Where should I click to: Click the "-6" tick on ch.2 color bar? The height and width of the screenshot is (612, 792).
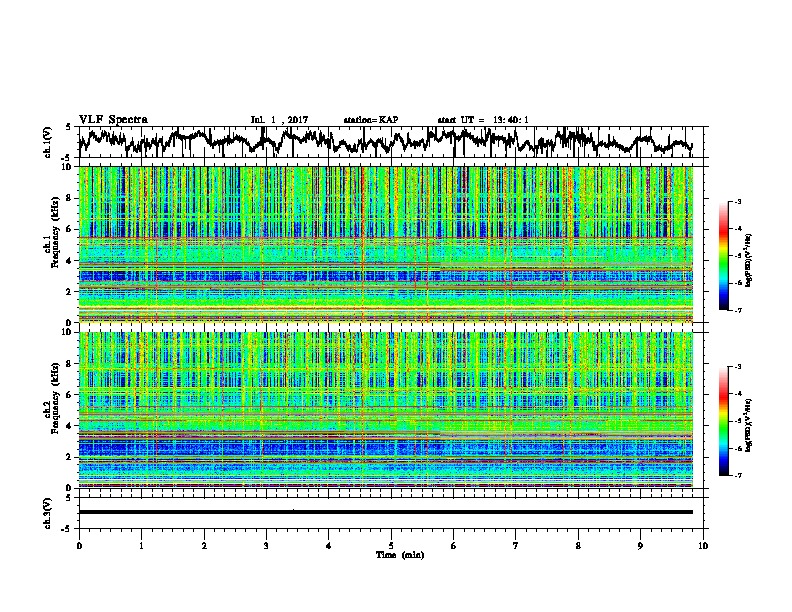738,448
